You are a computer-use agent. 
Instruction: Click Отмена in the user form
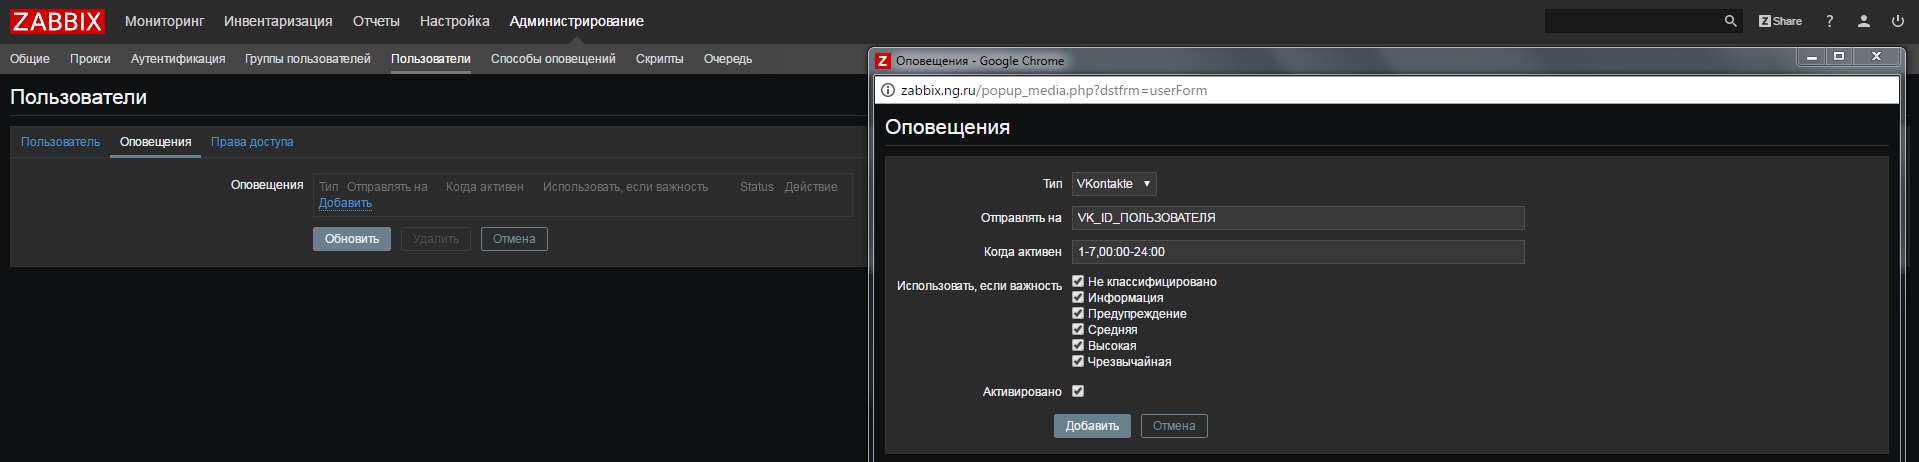coord(514,239)
